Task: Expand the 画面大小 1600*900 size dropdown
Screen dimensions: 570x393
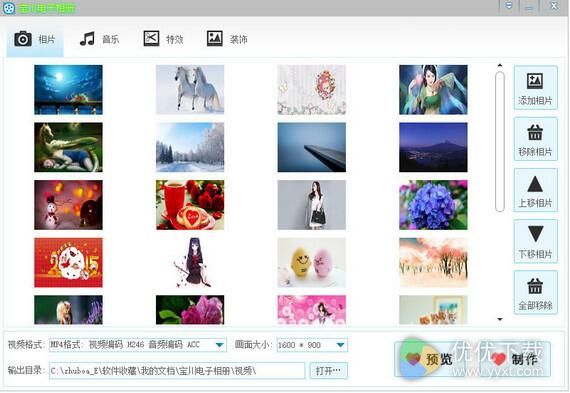Action: click(x=341, y=345)
